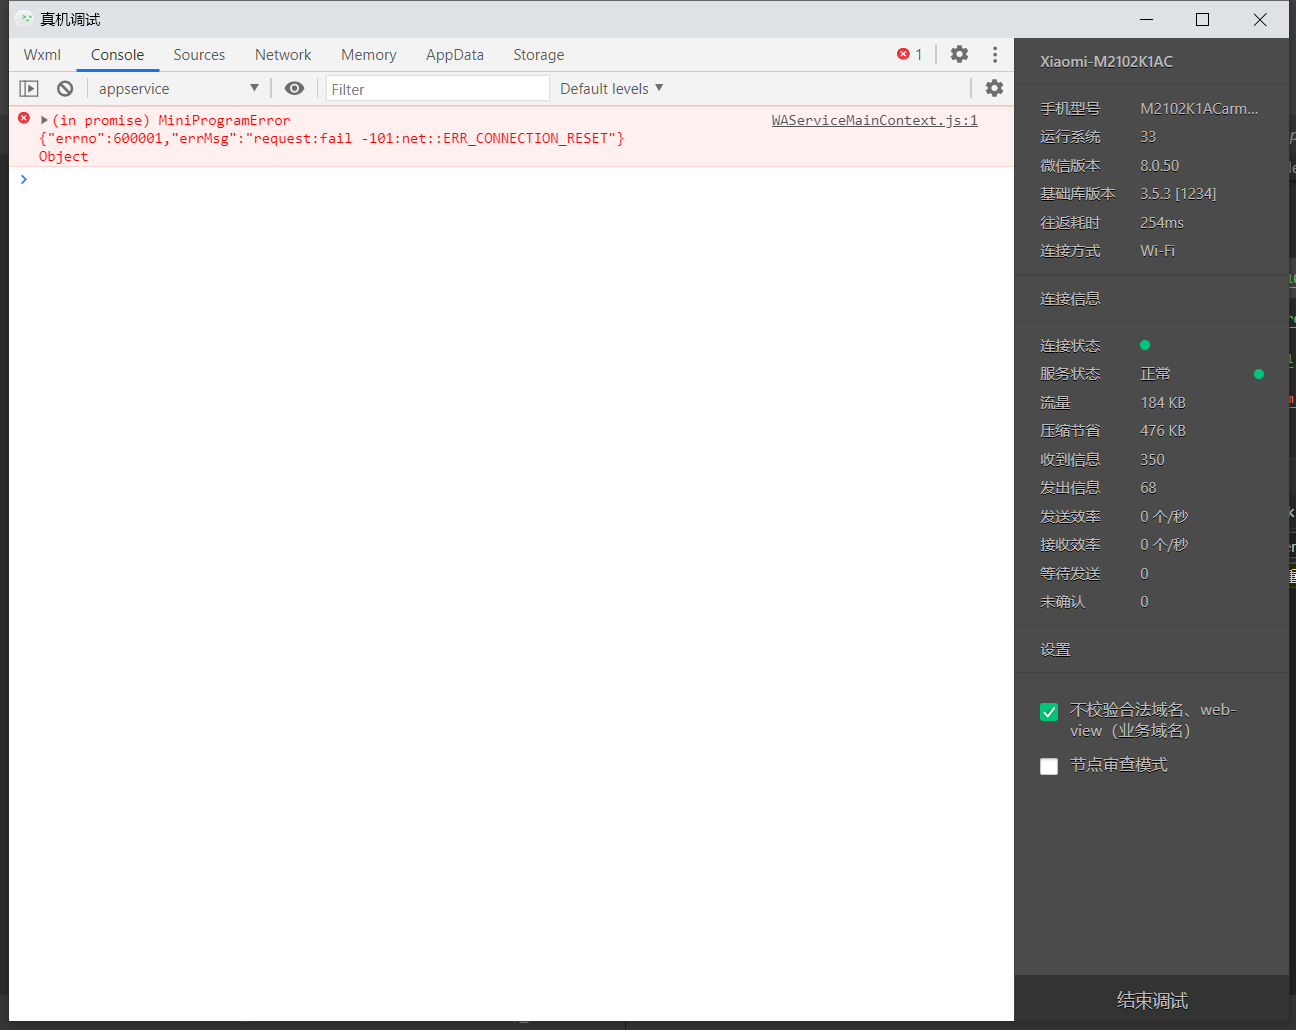Open the Storage tab
Screen dimensions: 1296x1030
(x=538, y=55)
